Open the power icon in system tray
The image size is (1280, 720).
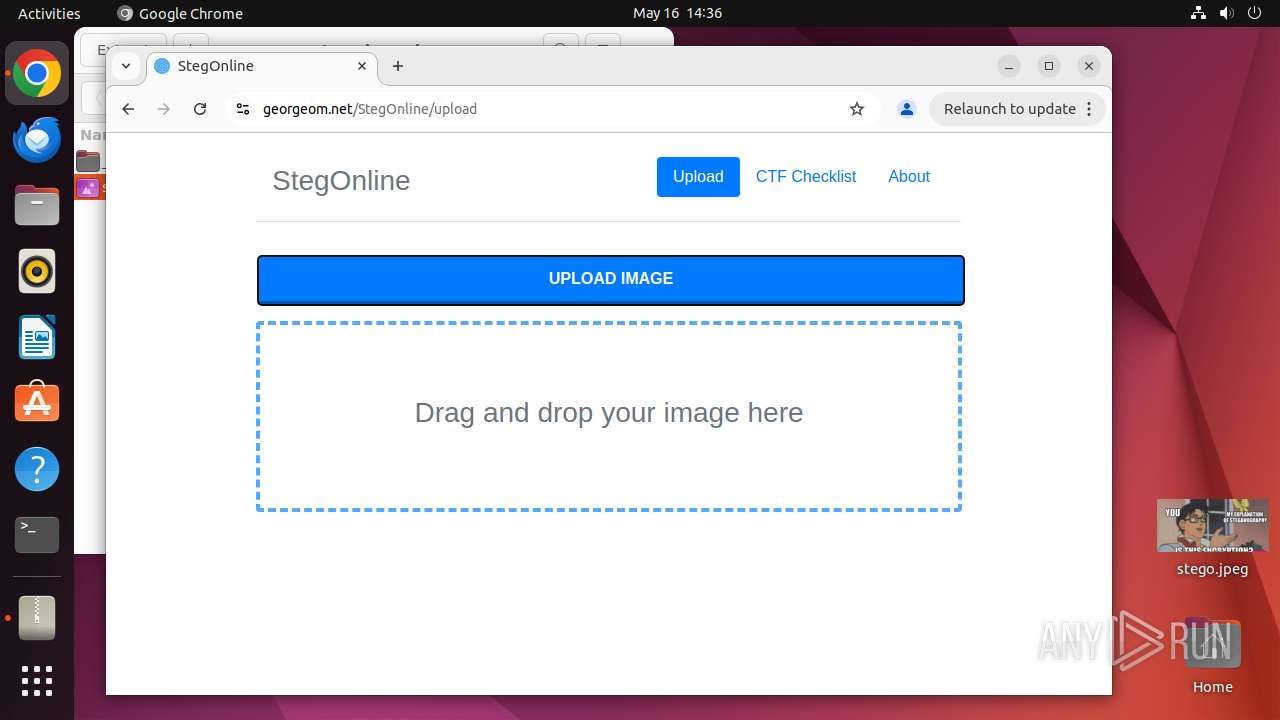tap(1255, 13)
